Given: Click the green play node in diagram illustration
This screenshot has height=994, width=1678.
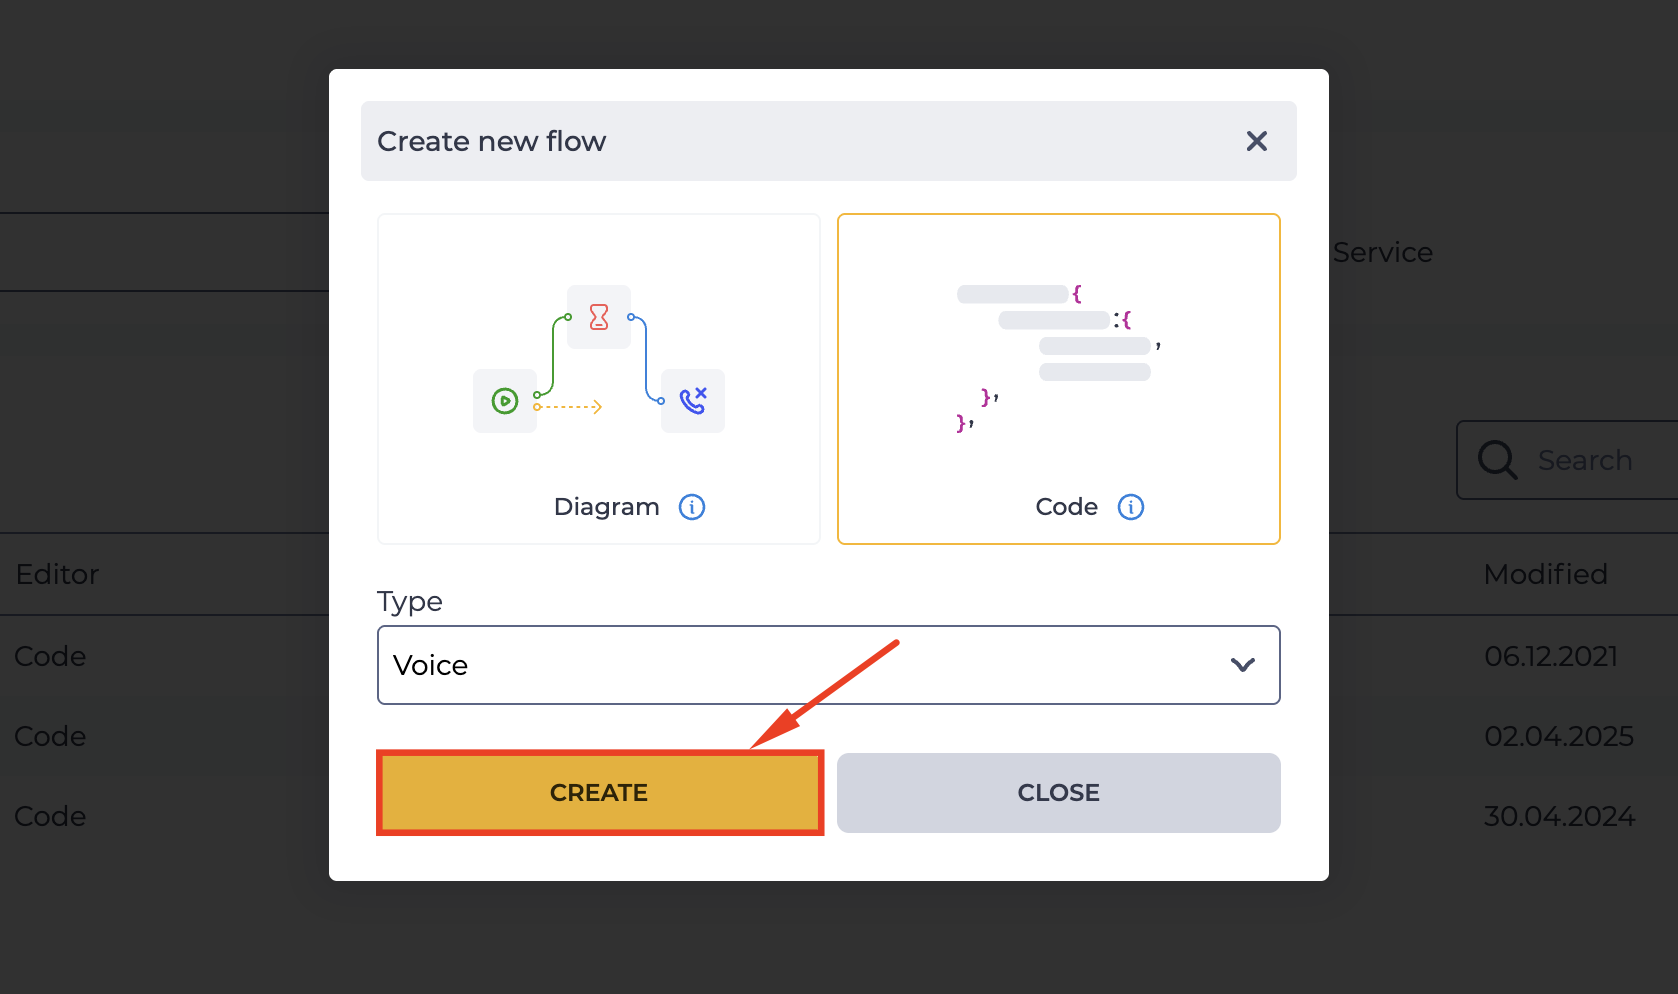Looking at the screenshot, I should point(505,401).
